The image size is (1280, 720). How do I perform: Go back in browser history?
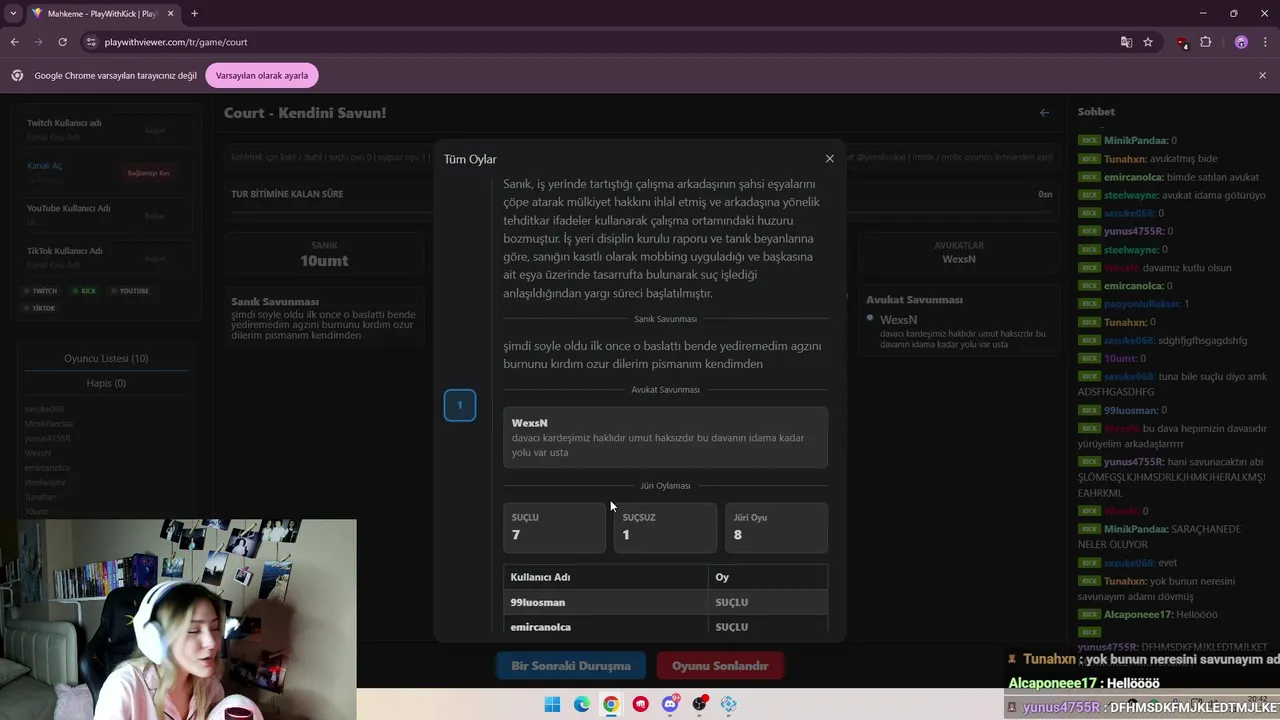pos(14,42)
